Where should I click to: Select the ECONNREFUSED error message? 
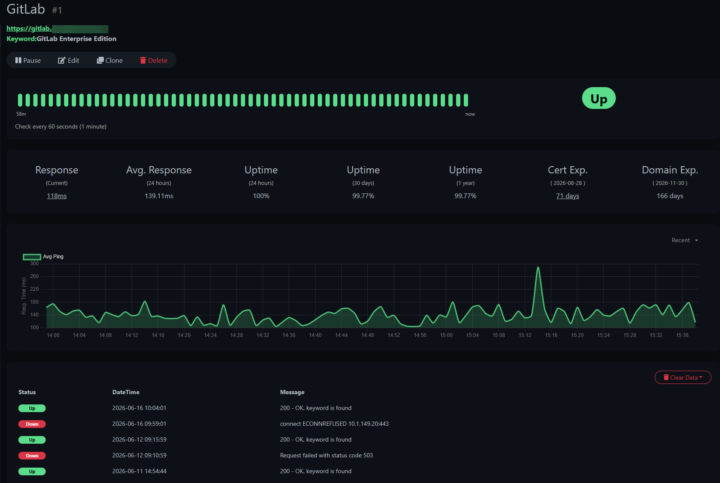click(334, 424)
